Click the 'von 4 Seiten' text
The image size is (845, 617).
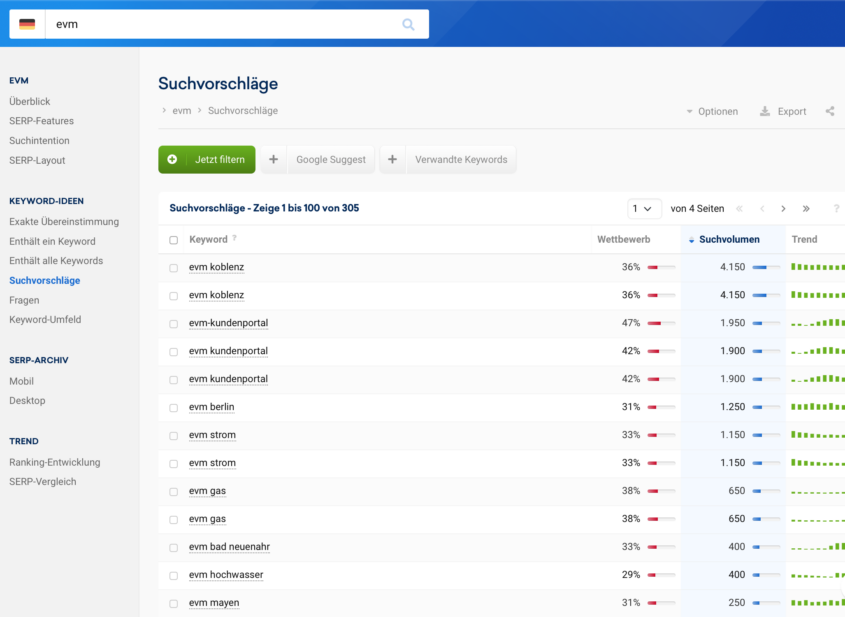click(697, 209)
